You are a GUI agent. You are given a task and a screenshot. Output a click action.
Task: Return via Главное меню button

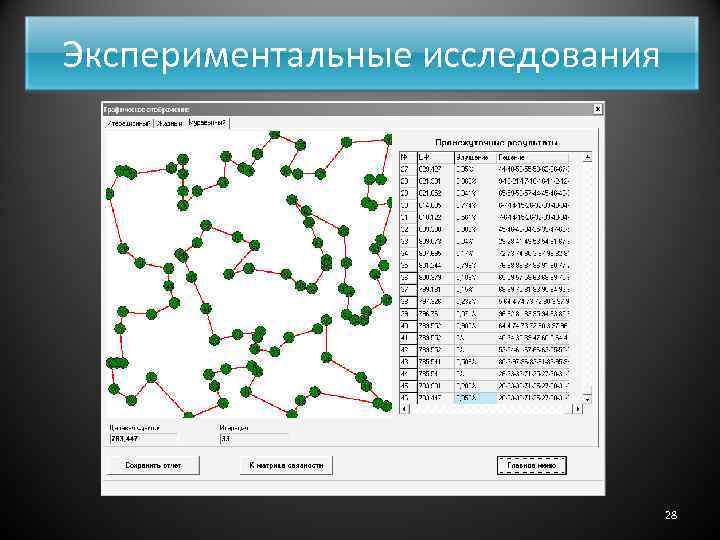[531, 465]
